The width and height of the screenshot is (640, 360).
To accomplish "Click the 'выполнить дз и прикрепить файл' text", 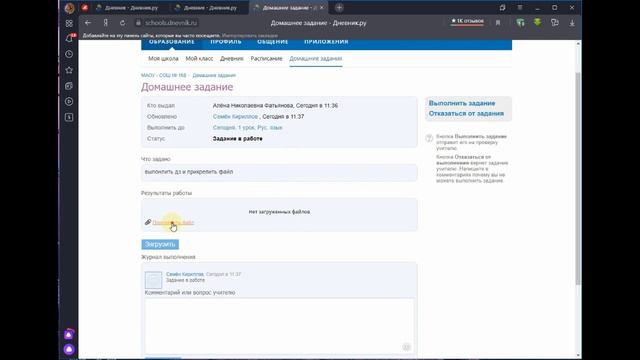I will click(x=189, y=172).
